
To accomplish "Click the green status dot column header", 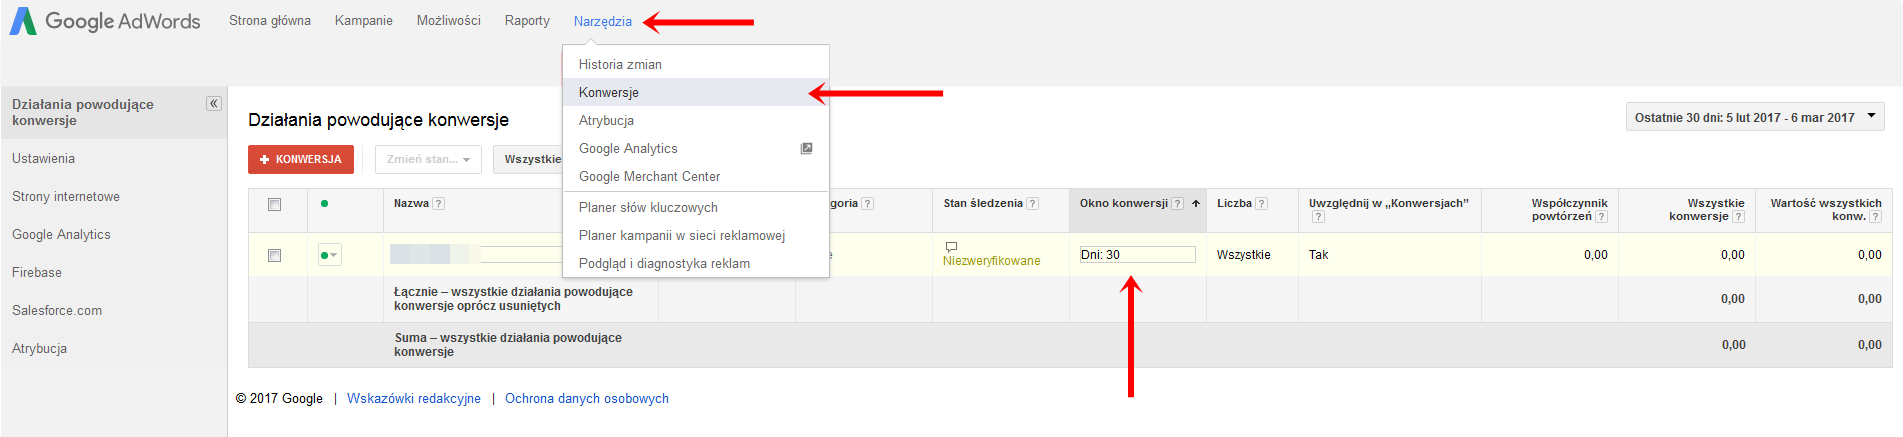I will click(324, 203).
